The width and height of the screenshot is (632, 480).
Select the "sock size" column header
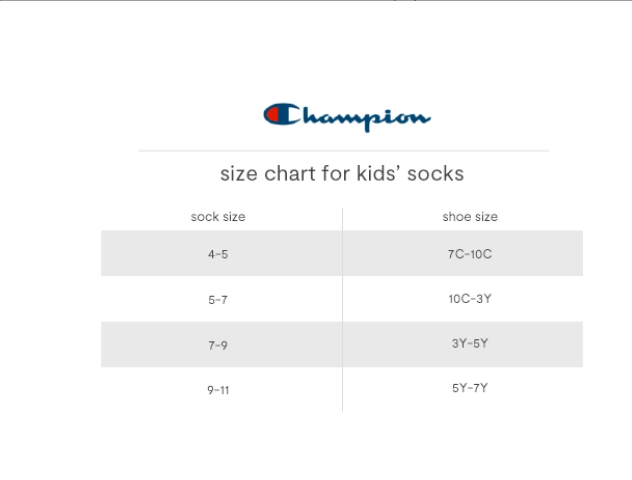point(218,217)
